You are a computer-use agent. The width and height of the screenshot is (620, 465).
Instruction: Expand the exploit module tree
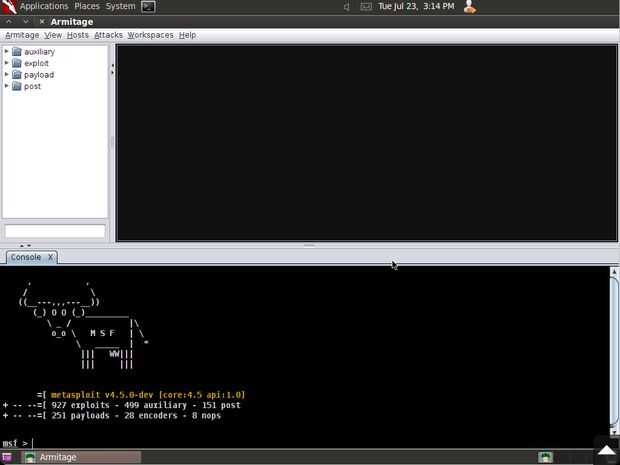6,63
